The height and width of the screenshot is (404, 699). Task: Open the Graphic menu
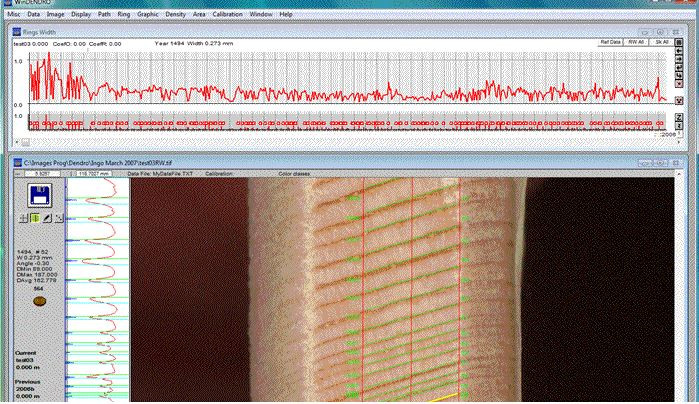[x=148, y=14]
